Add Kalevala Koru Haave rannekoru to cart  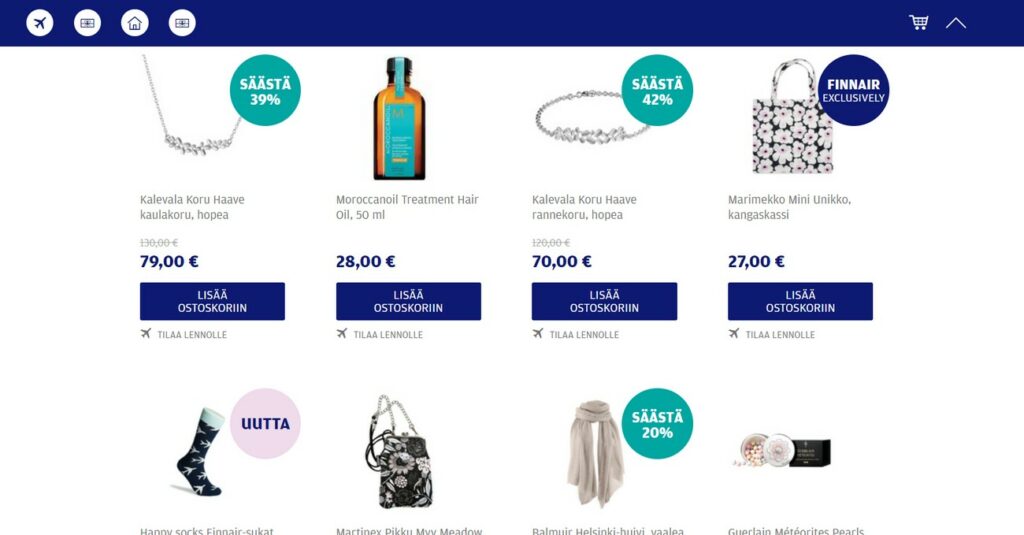604,301
